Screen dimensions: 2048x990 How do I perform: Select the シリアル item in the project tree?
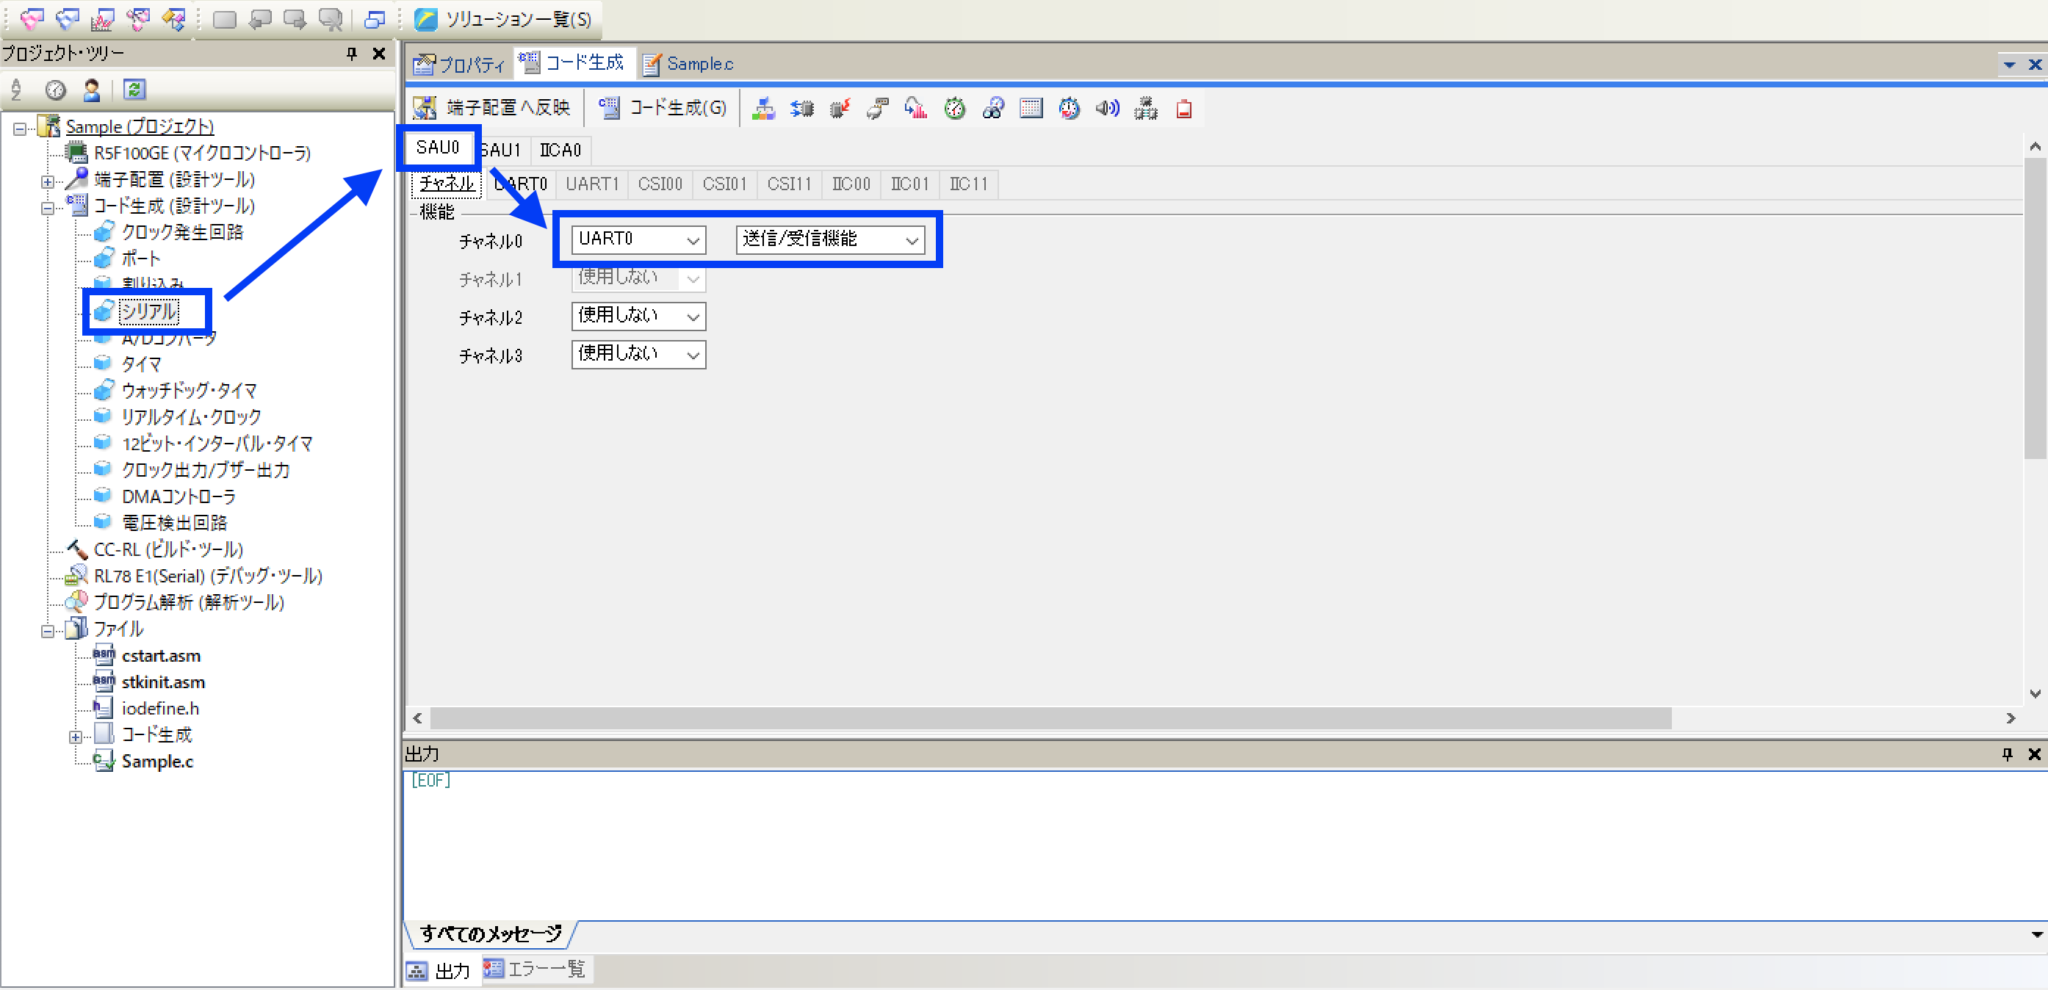(150, 311)
